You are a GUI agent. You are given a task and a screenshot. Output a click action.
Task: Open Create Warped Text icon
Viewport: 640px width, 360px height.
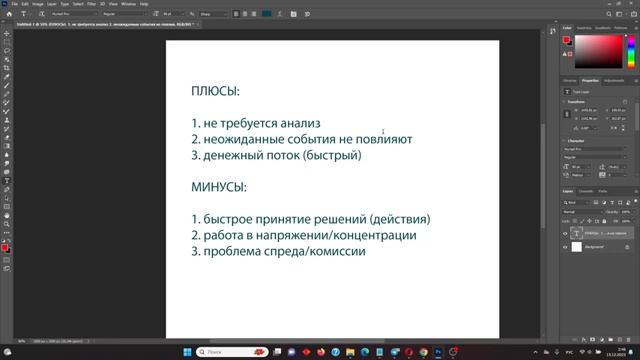pyautogui.click(x=280, y=14)
